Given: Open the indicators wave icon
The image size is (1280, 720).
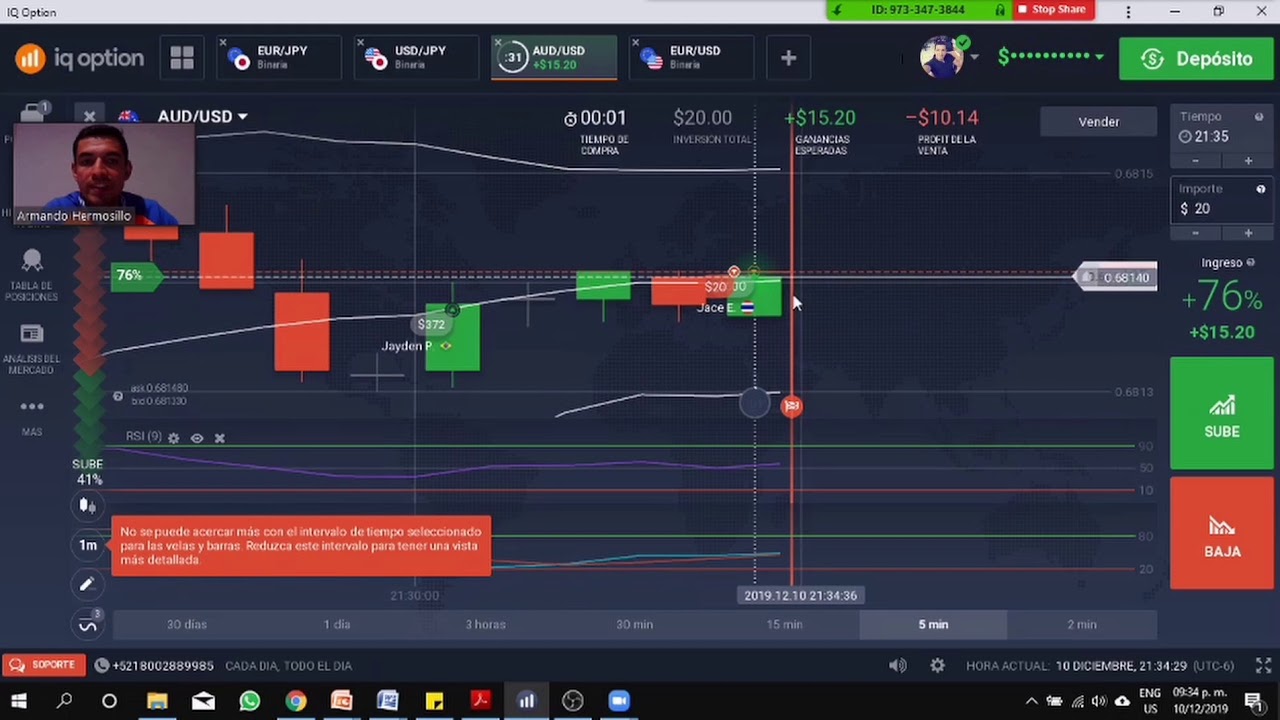Looking at the screenshot, I should 88,623.
